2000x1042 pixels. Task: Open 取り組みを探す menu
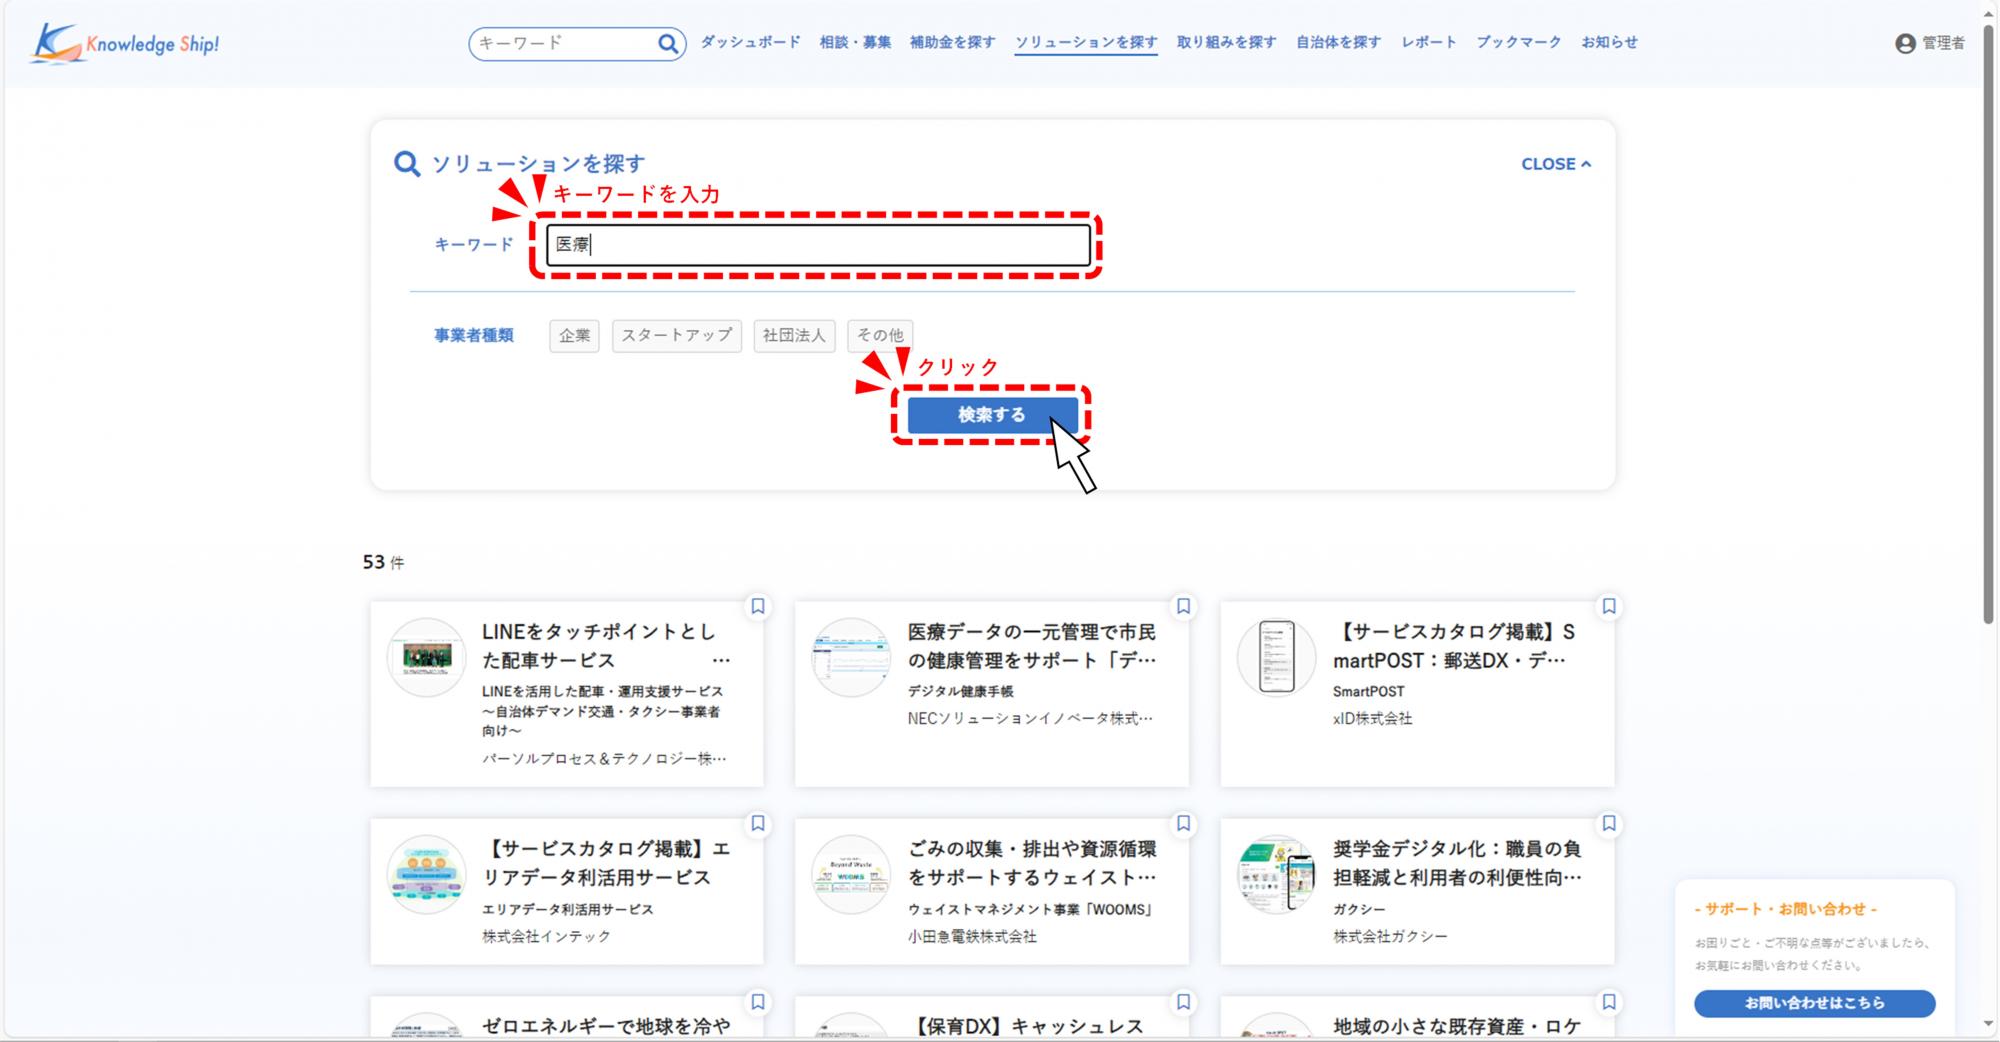click(1226, 42)
